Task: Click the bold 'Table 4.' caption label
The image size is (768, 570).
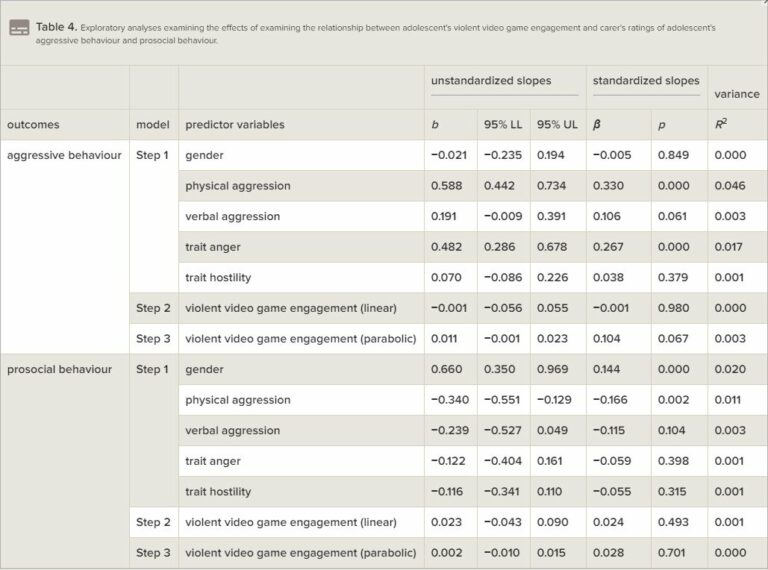Action: 56,28
